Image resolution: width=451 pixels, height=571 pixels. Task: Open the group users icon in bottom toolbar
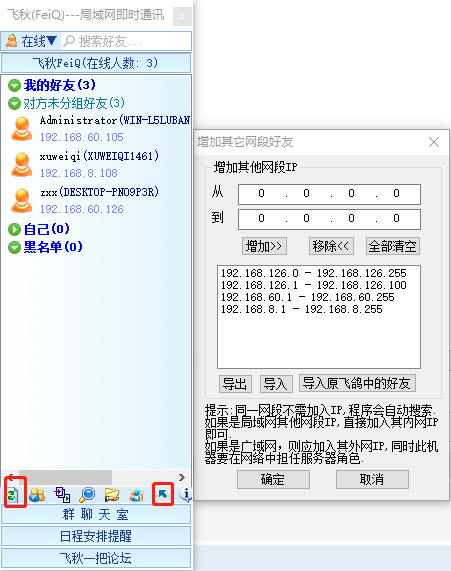[37, 495]
